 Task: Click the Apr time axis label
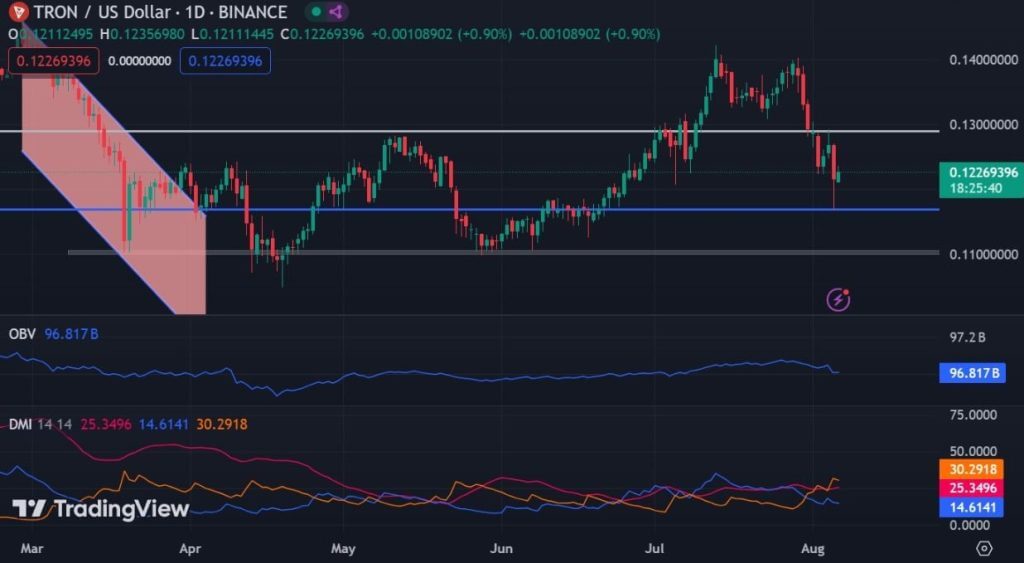pos(190,549)
